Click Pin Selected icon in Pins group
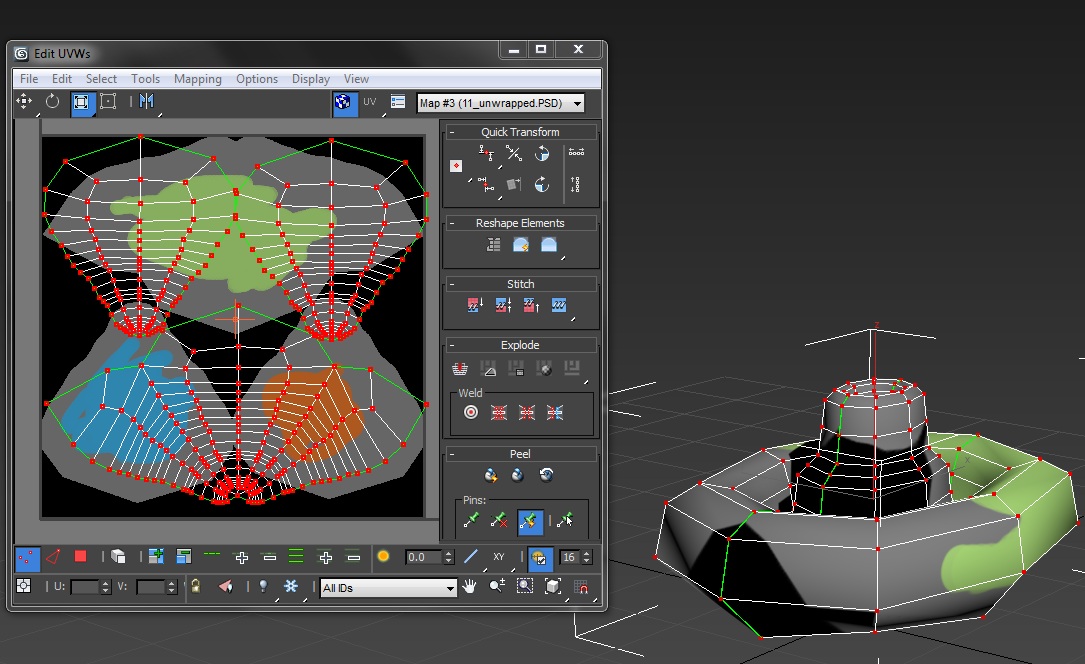This screenshot has width=1085, height=664. (x=471, y=520)
